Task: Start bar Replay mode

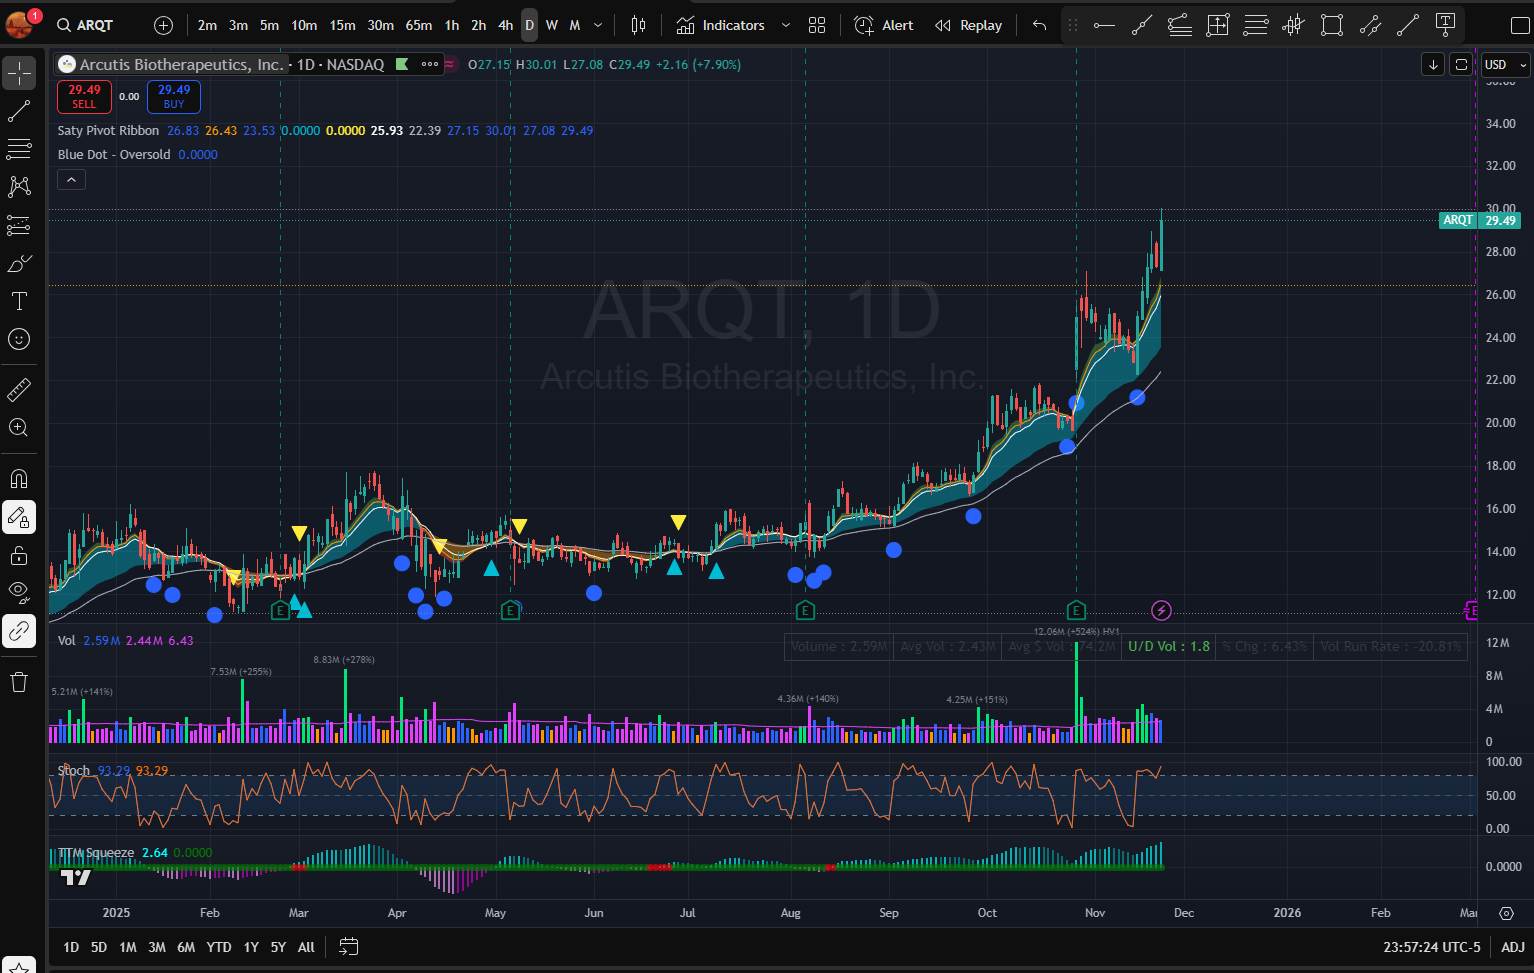Action: tap(968, 25)
